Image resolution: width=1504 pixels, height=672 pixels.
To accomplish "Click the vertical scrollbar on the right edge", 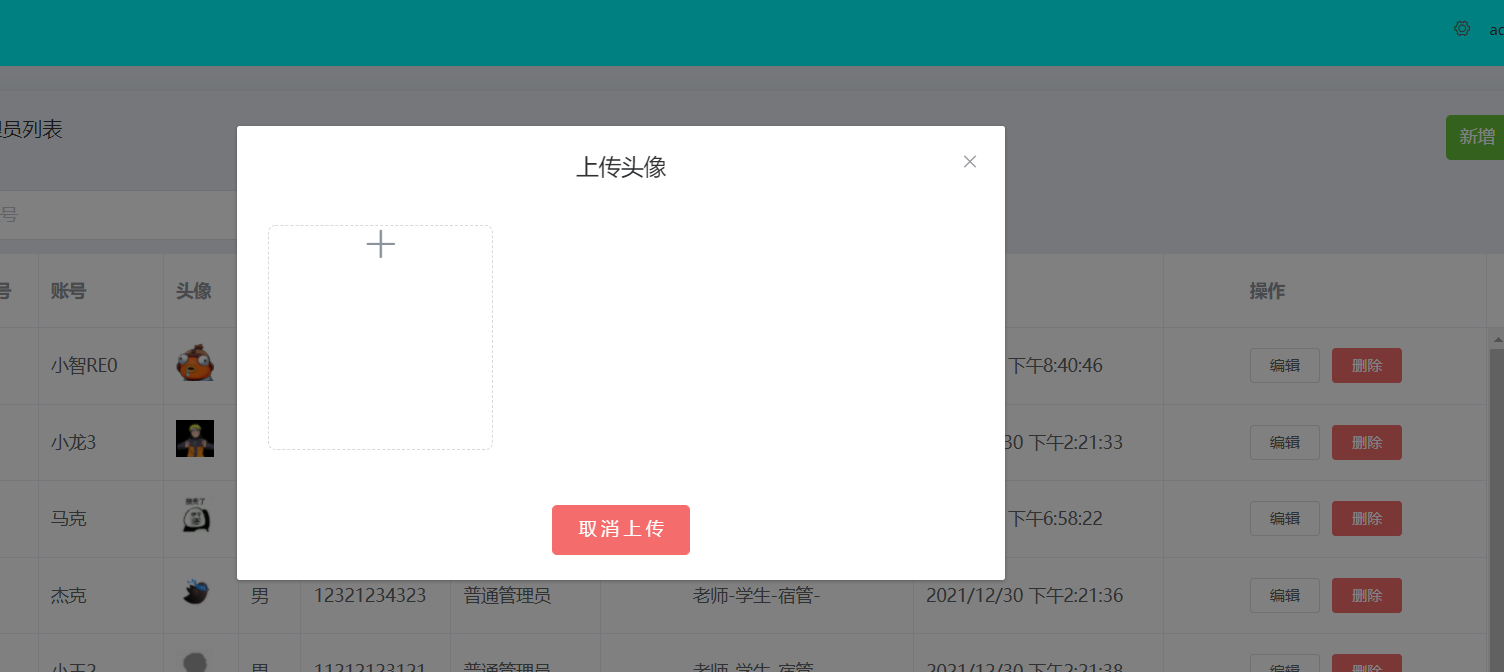I will tap(1498, 400).
